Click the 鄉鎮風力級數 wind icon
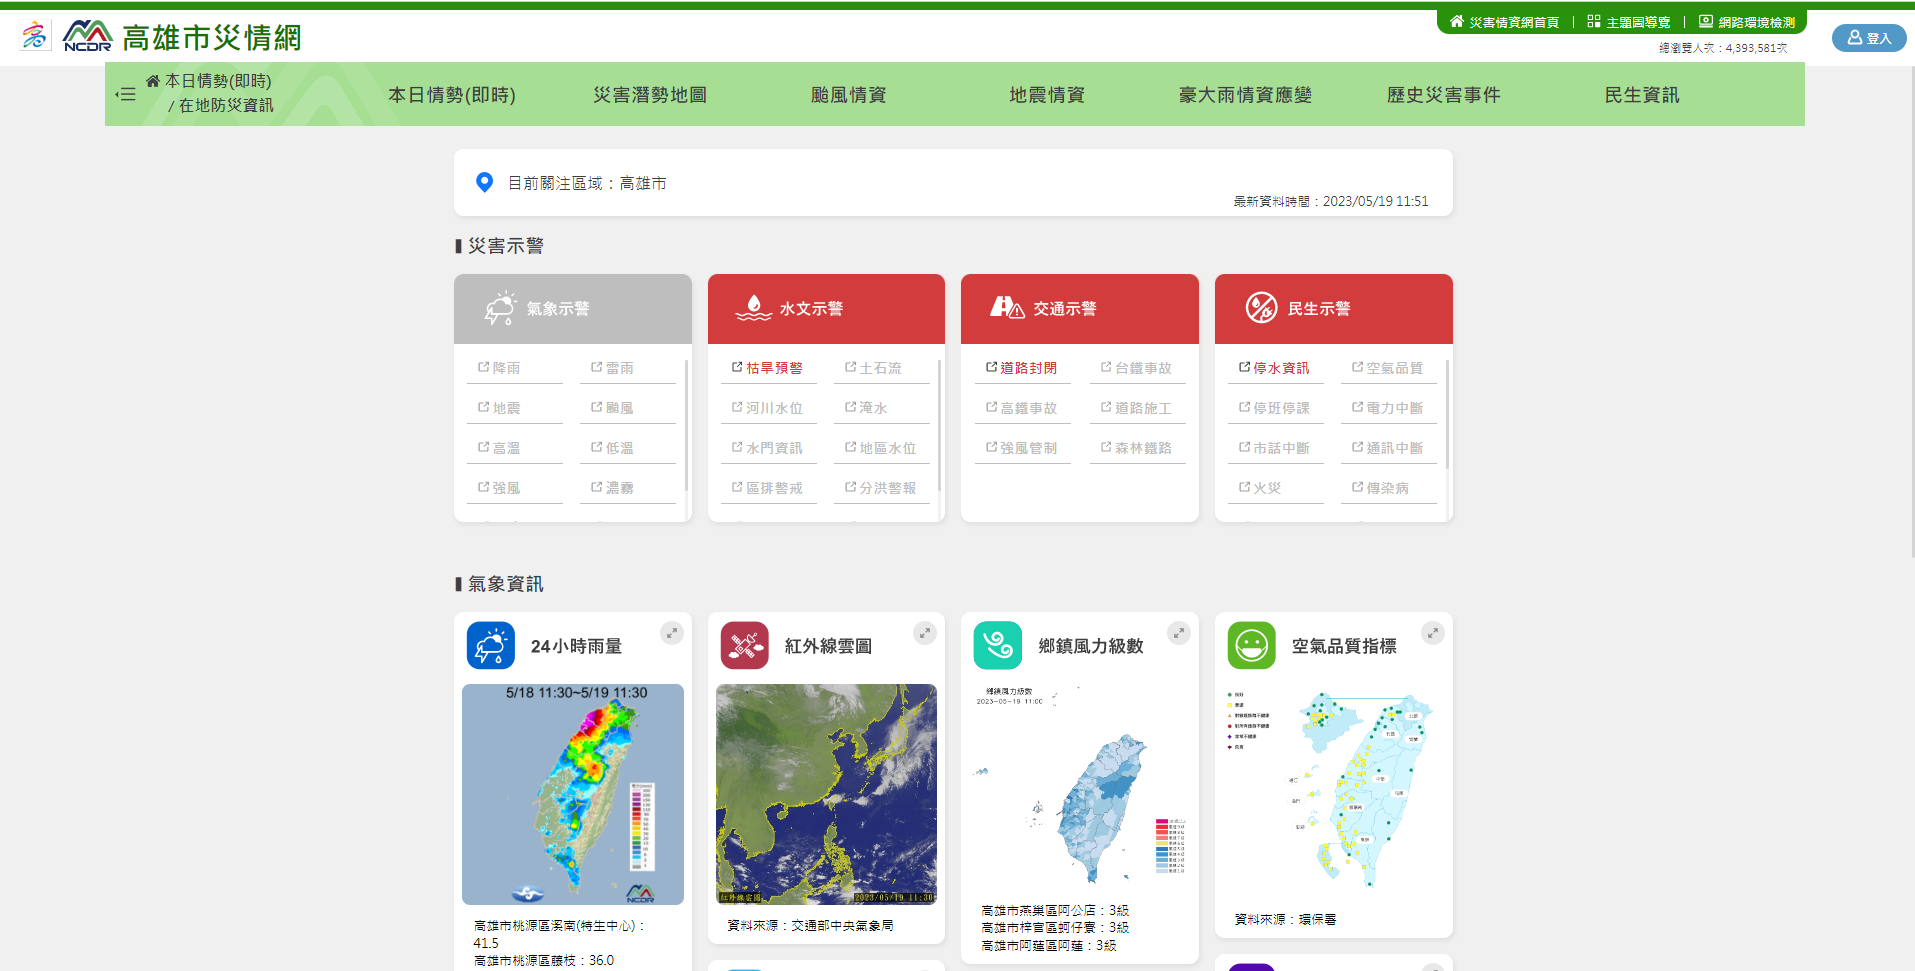The width and height of the screenshot is (1915, 971). coord(997,646)
